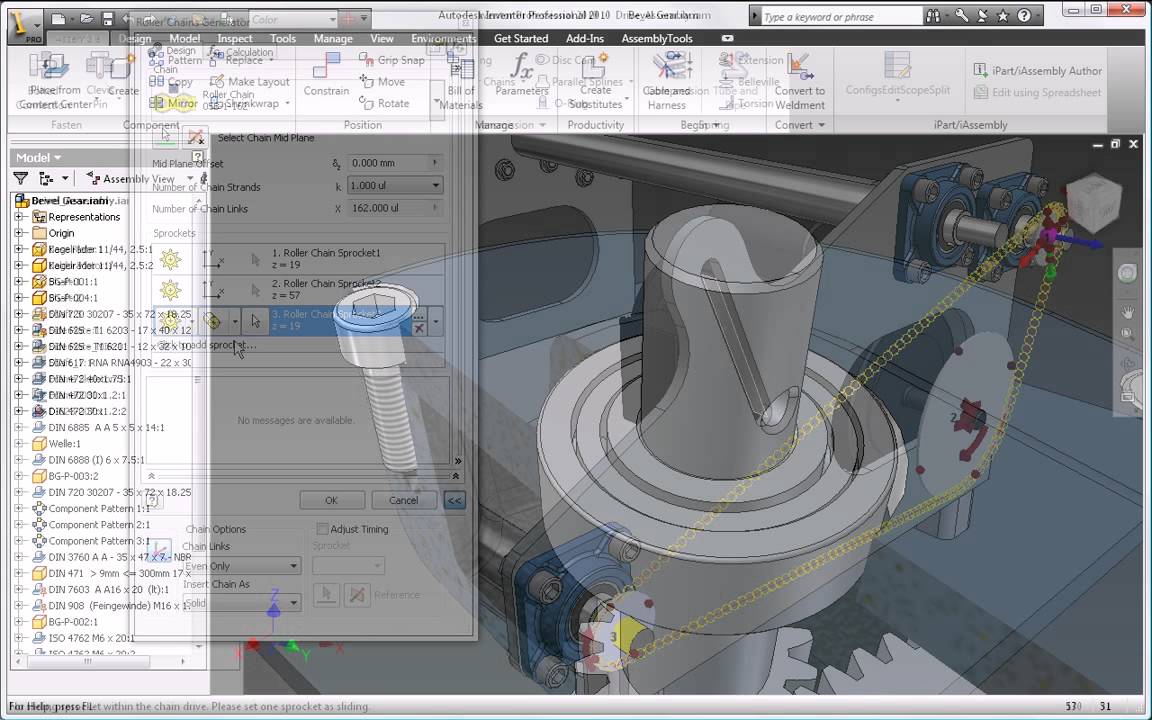Click the Mirror component tool
Viewport: 1152px width, 720px height.
click(x=173, y=103)
